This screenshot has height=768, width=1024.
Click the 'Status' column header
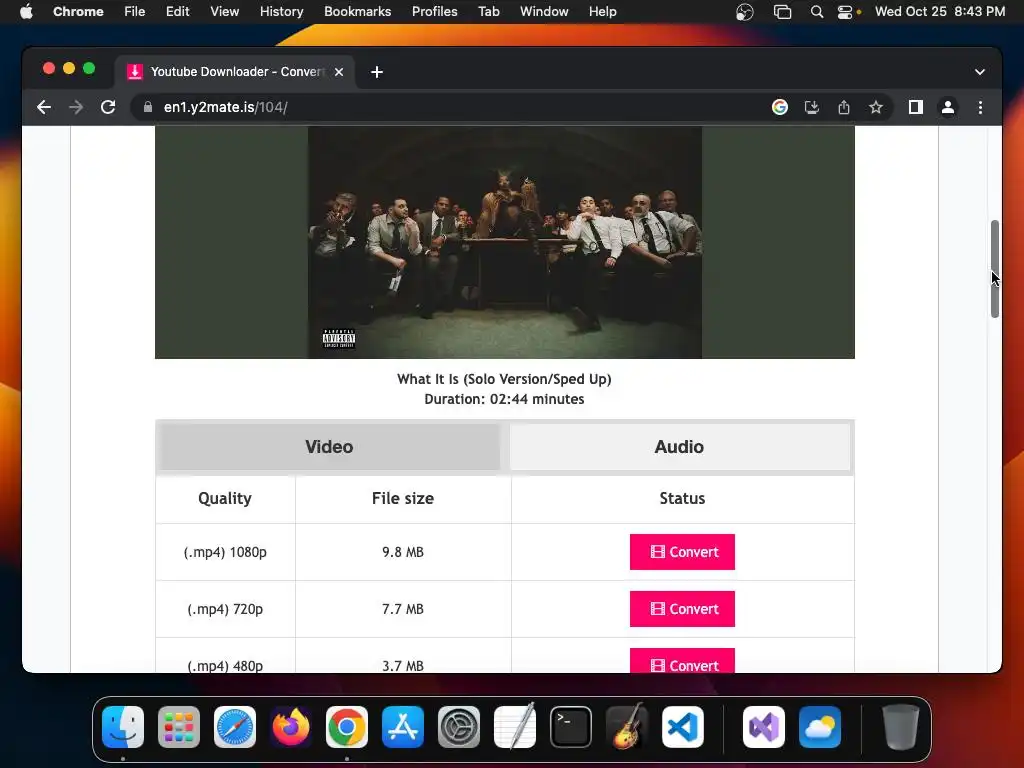pyautogui.click(x=682, y=498)
